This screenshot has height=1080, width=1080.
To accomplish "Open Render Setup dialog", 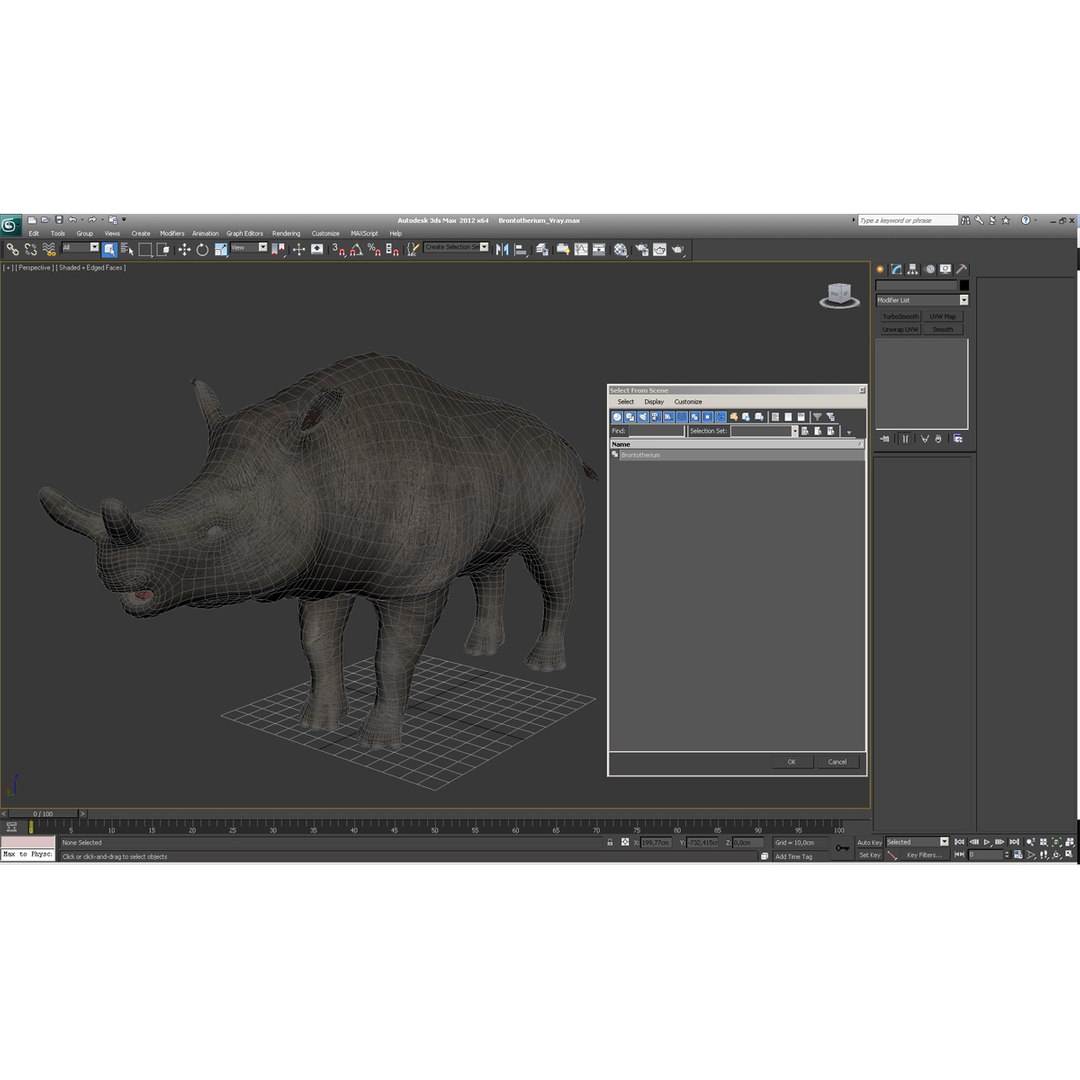I will point(641,249).
